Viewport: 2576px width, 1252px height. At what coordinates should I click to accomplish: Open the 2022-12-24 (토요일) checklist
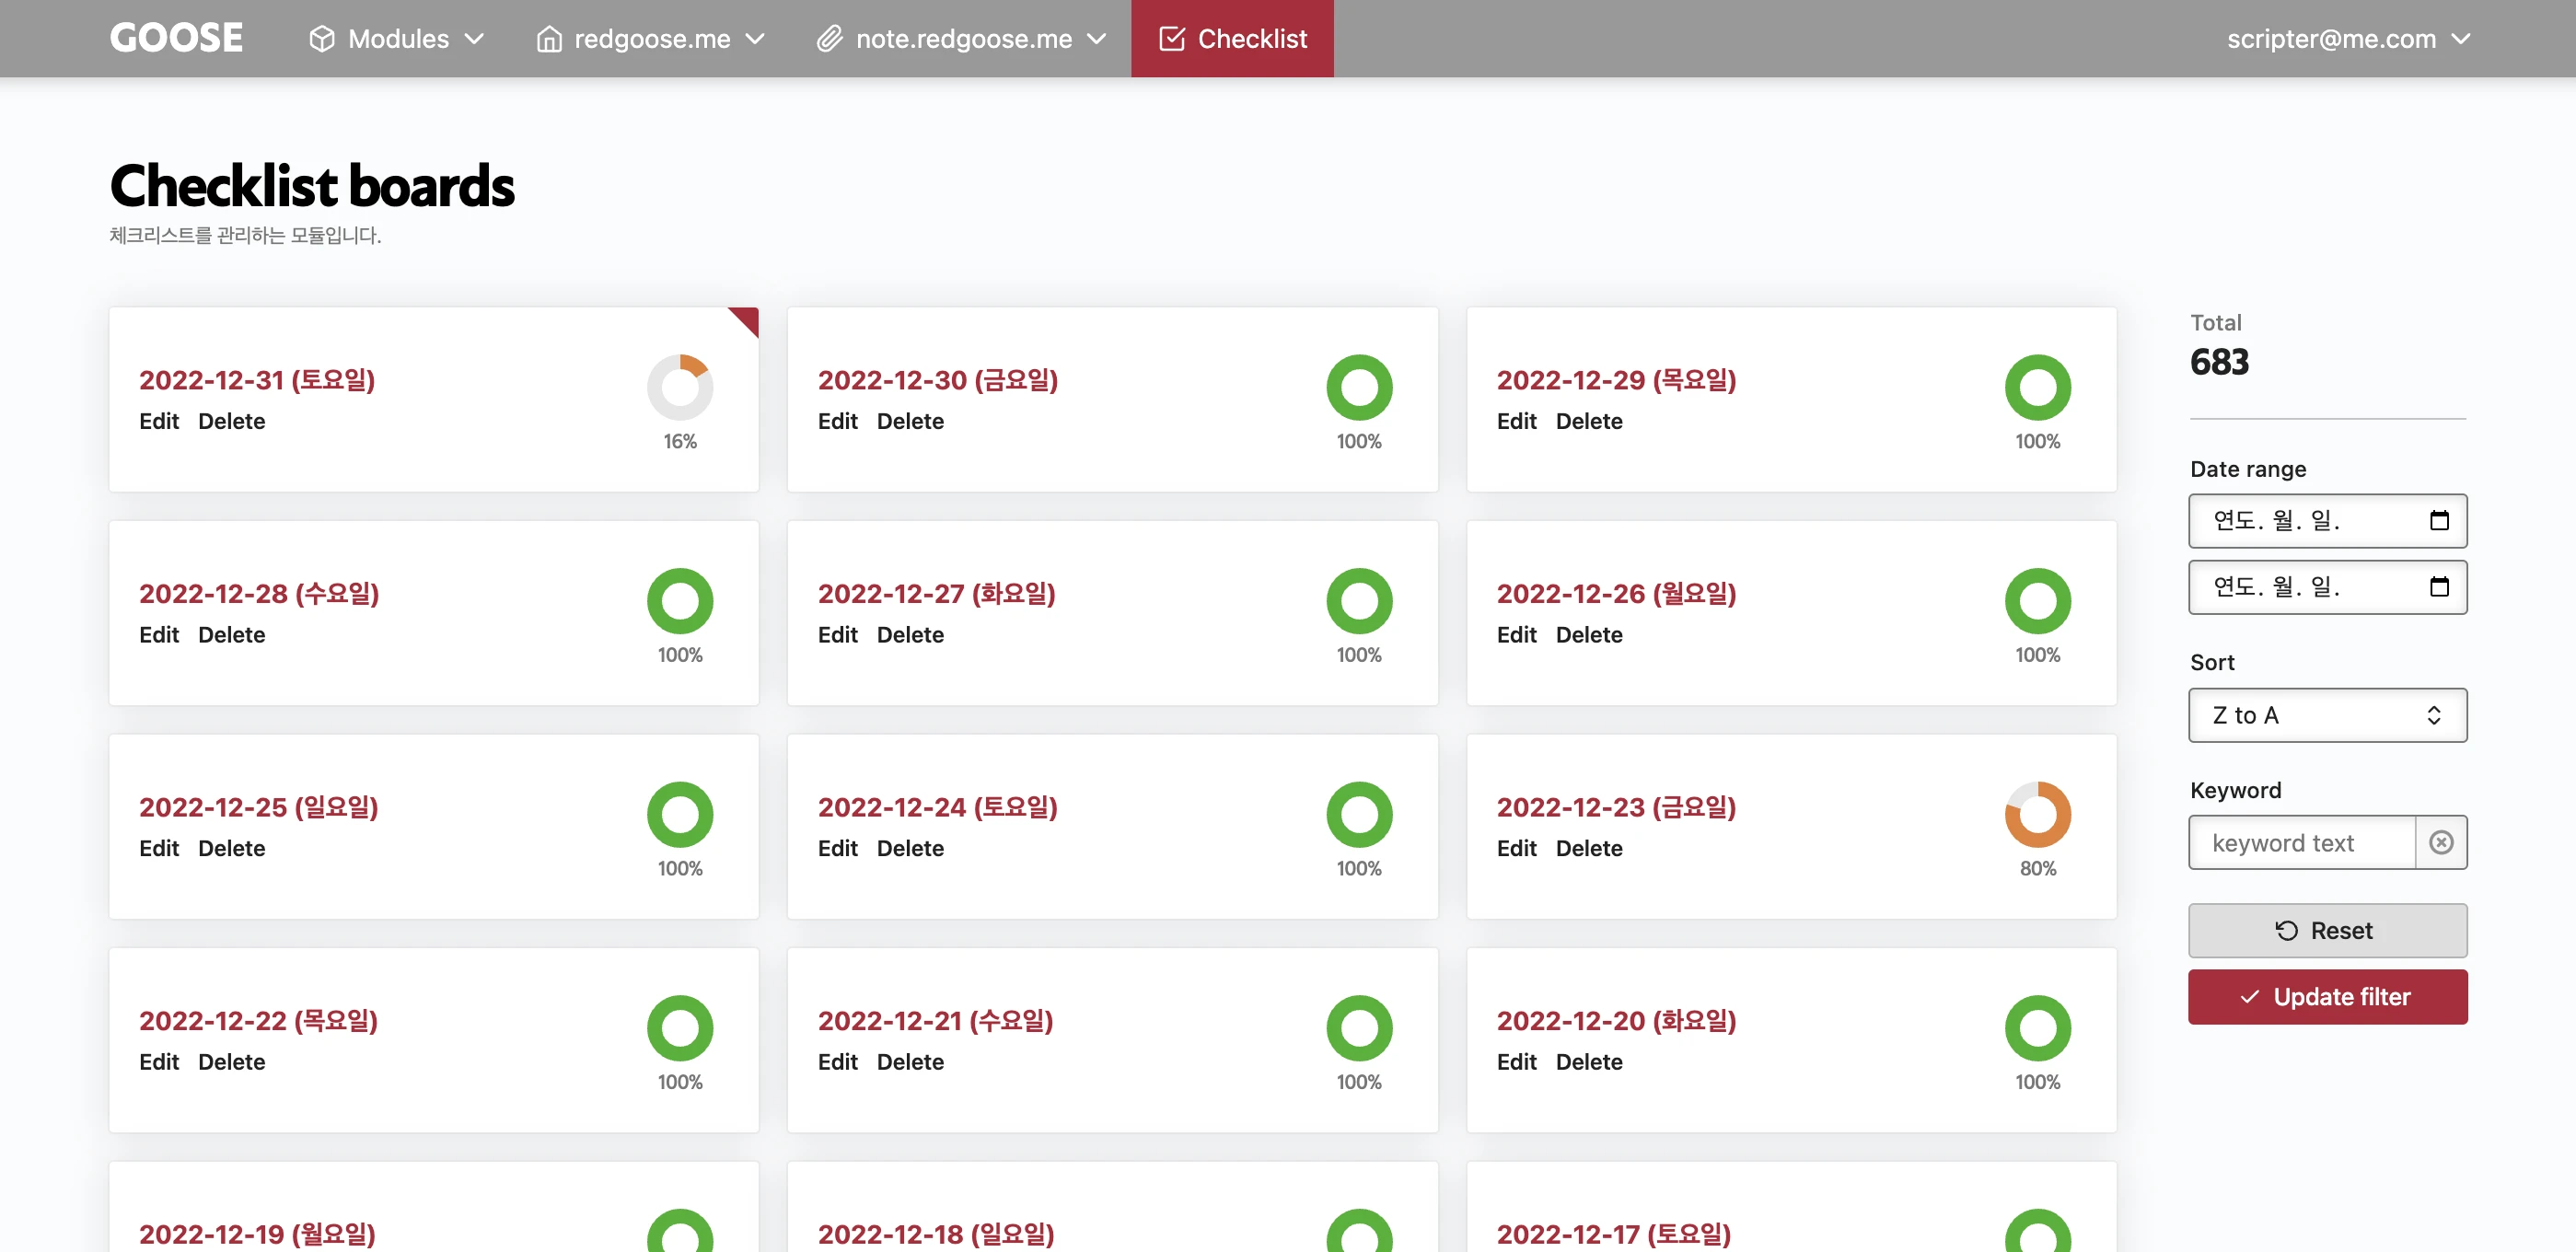pos(938,807)
